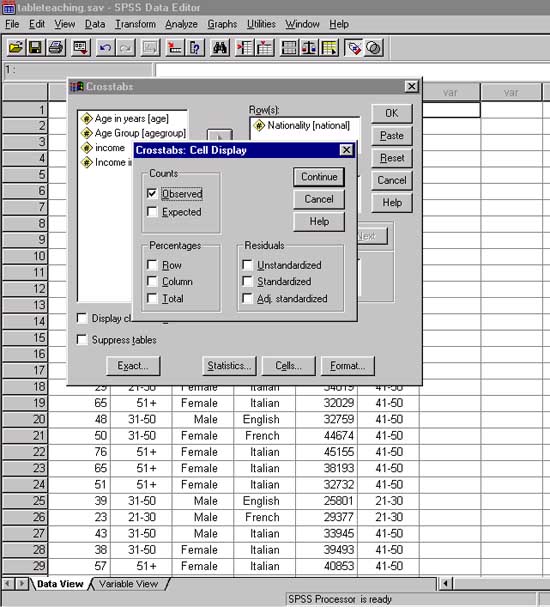Click the Print toolbar icon
The image size is (550, 607).
coord(56,48)
